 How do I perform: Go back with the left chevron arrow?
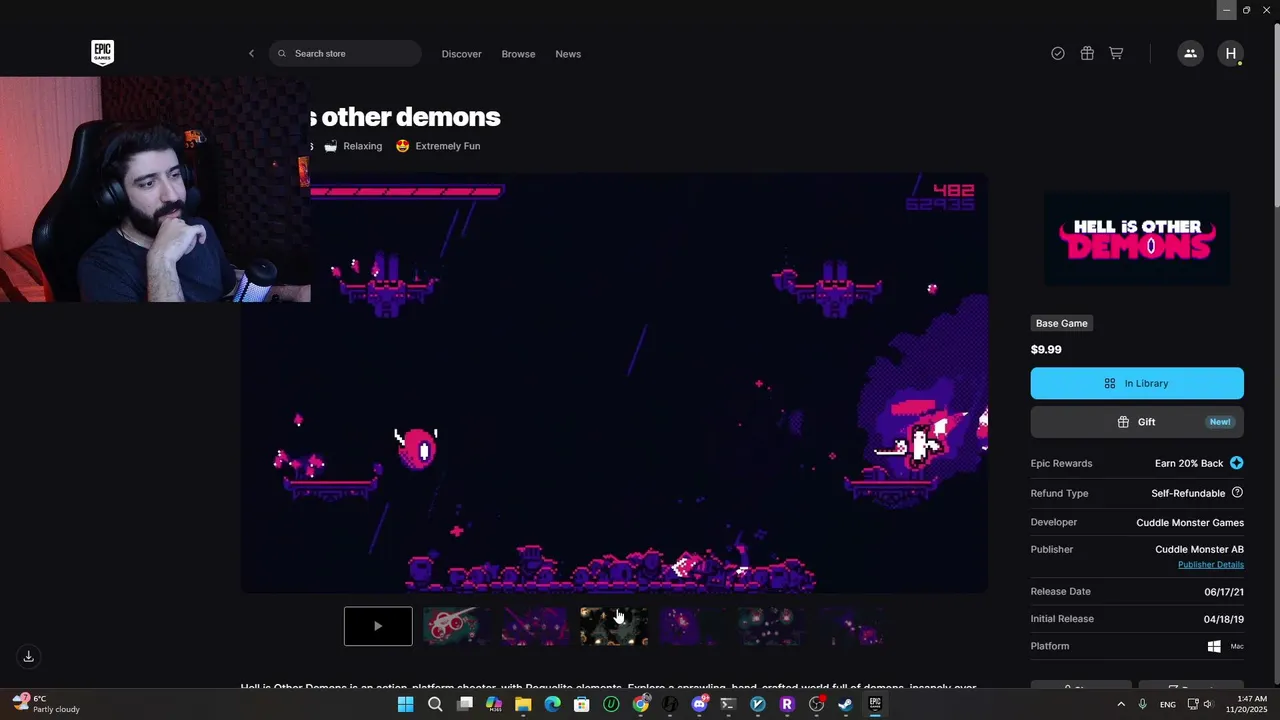pyautogui.click(x=251, y=54)
